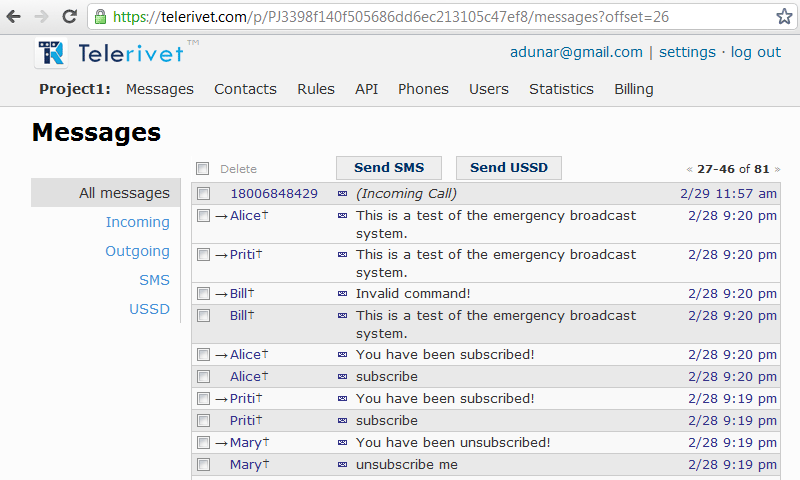This screenshot has height=480, width=800.
Task: Go to previous page of messages arrow
Action: tap(689, 169)
